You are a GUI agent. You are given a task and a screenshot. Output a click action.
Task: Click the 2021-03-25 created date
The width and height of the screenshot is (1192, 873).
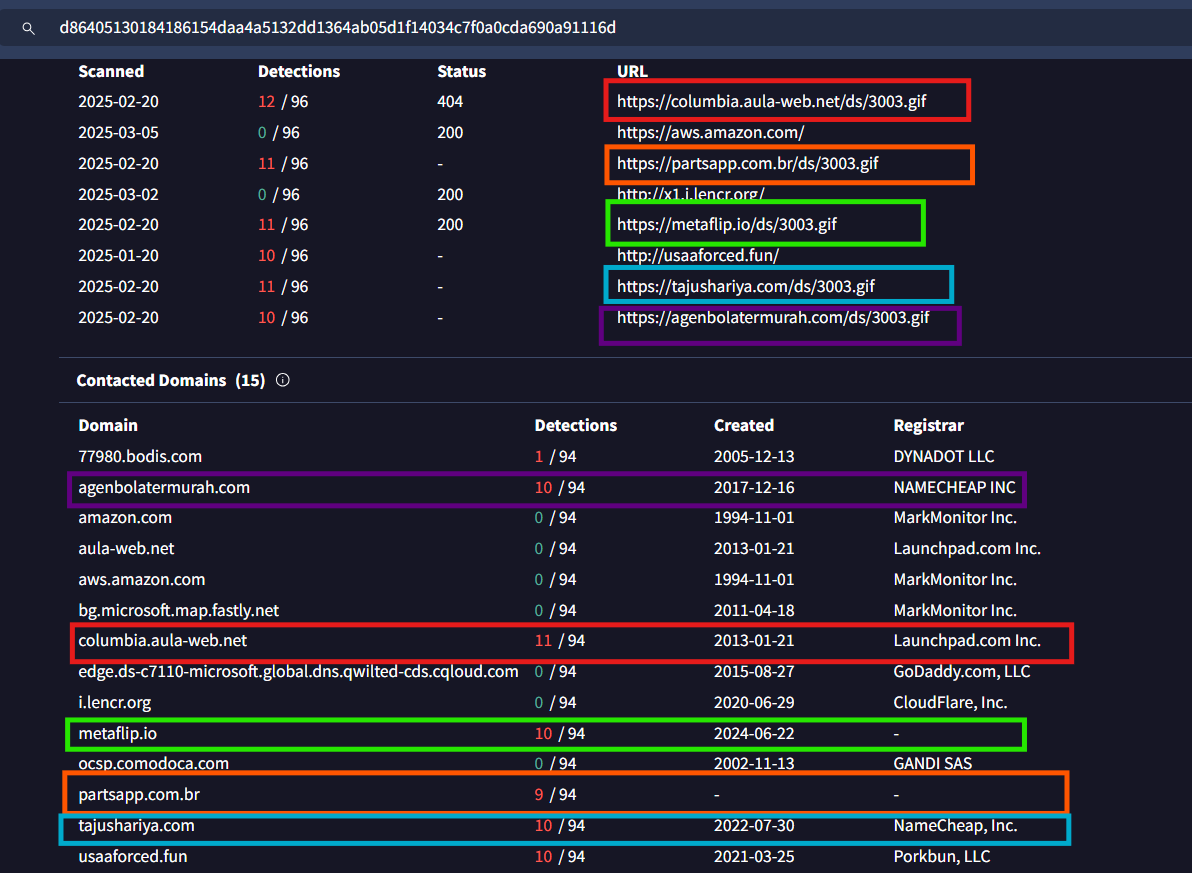(x=754, y=856)
